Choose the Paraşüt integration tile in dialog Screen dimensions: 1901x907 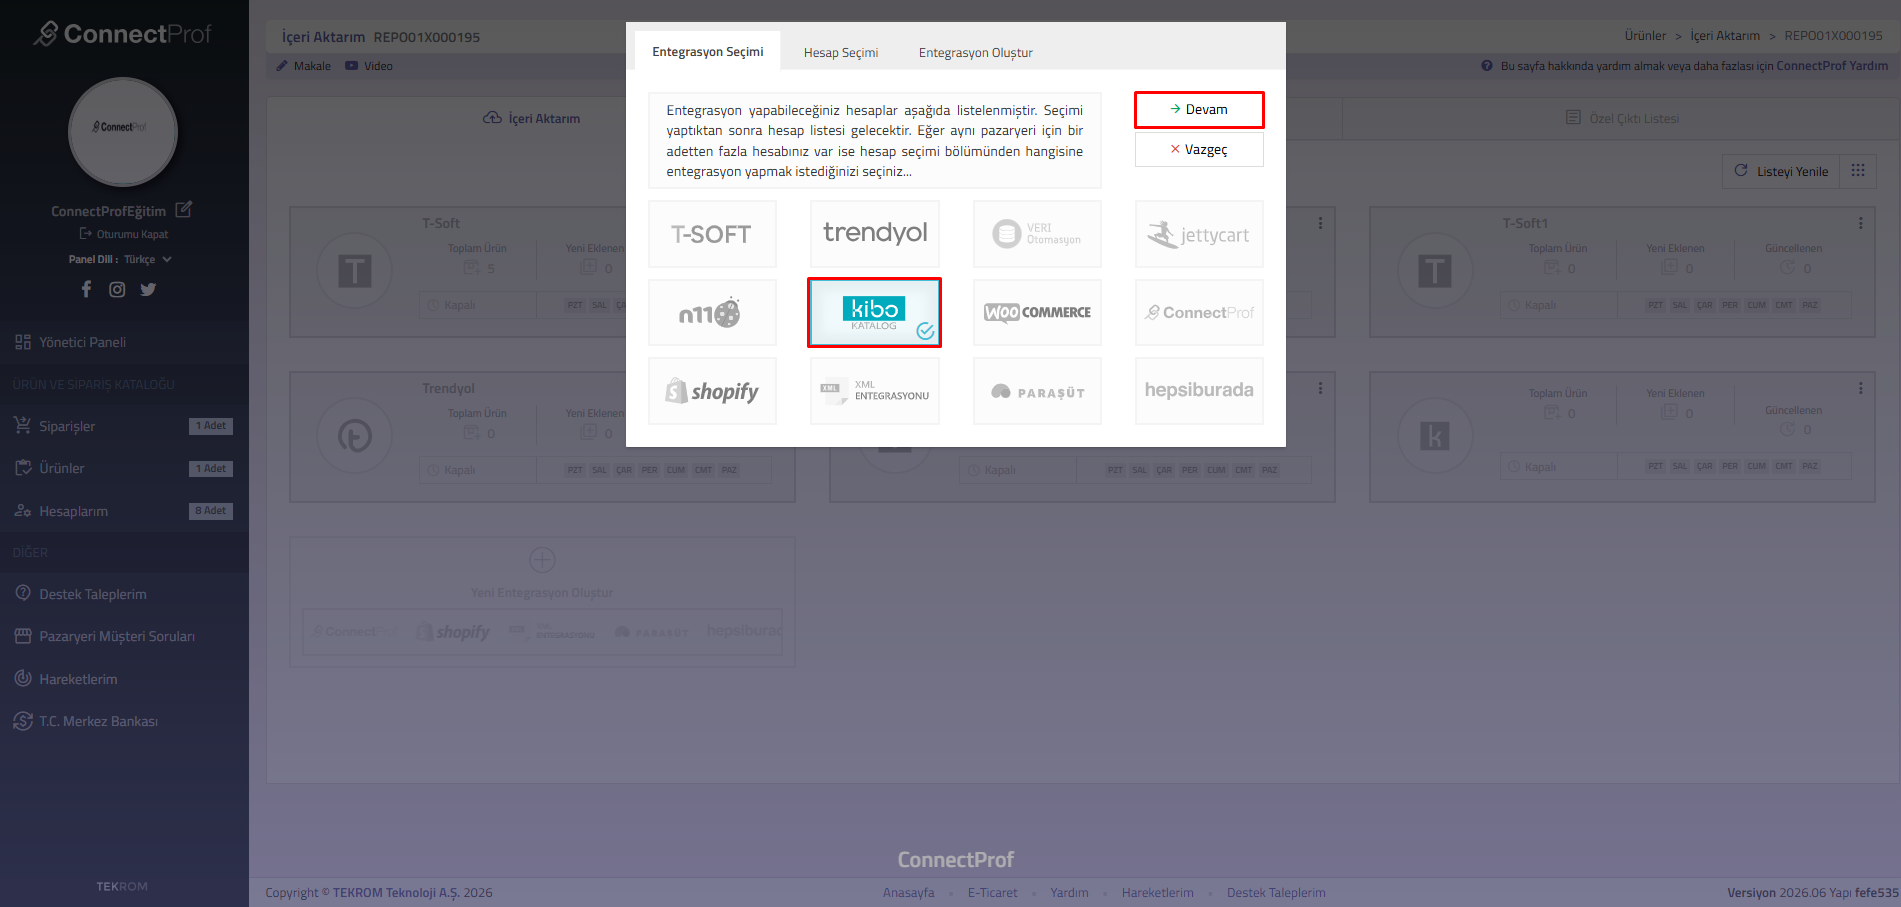coord(1037,391)
